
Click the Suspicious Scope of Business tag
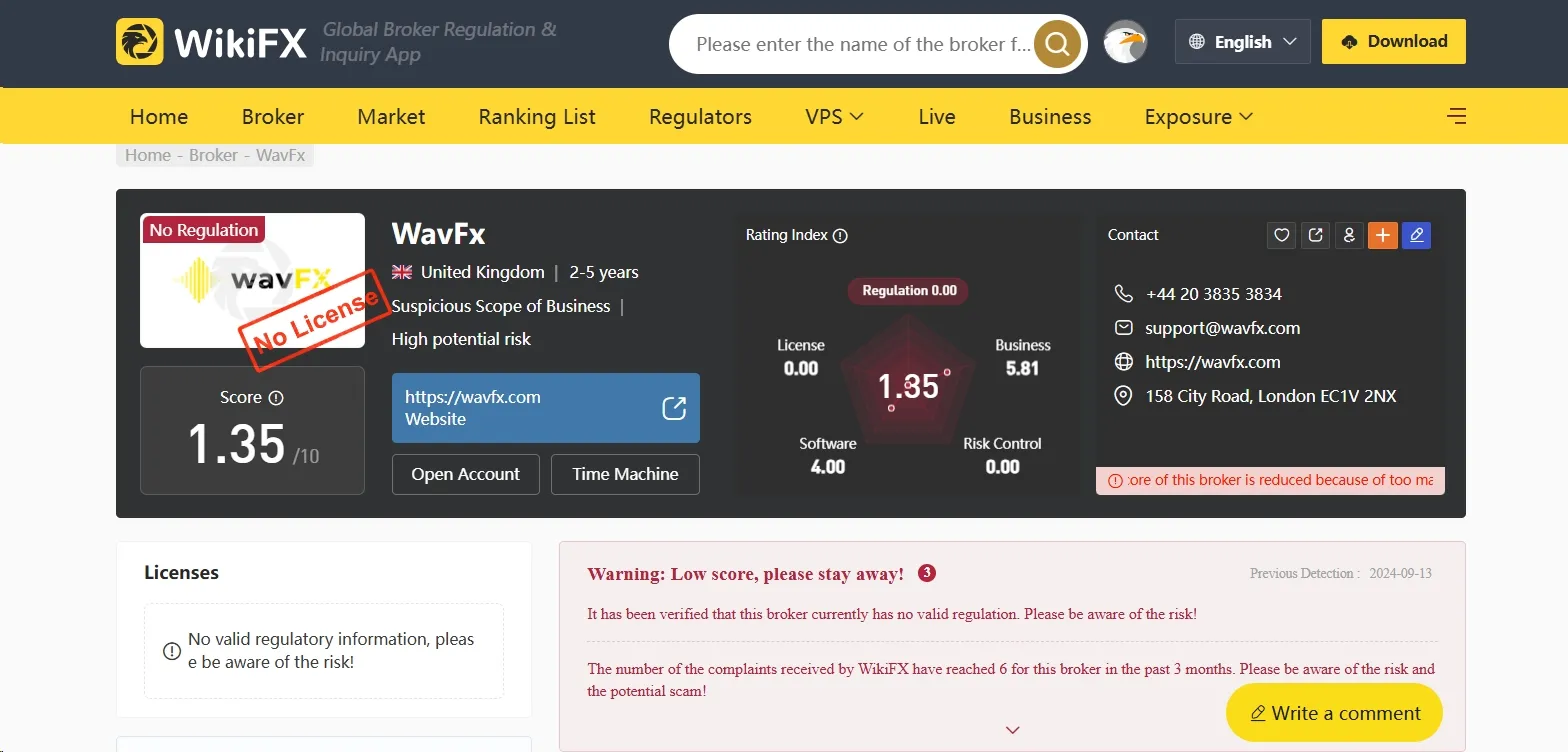pos(500,306)
